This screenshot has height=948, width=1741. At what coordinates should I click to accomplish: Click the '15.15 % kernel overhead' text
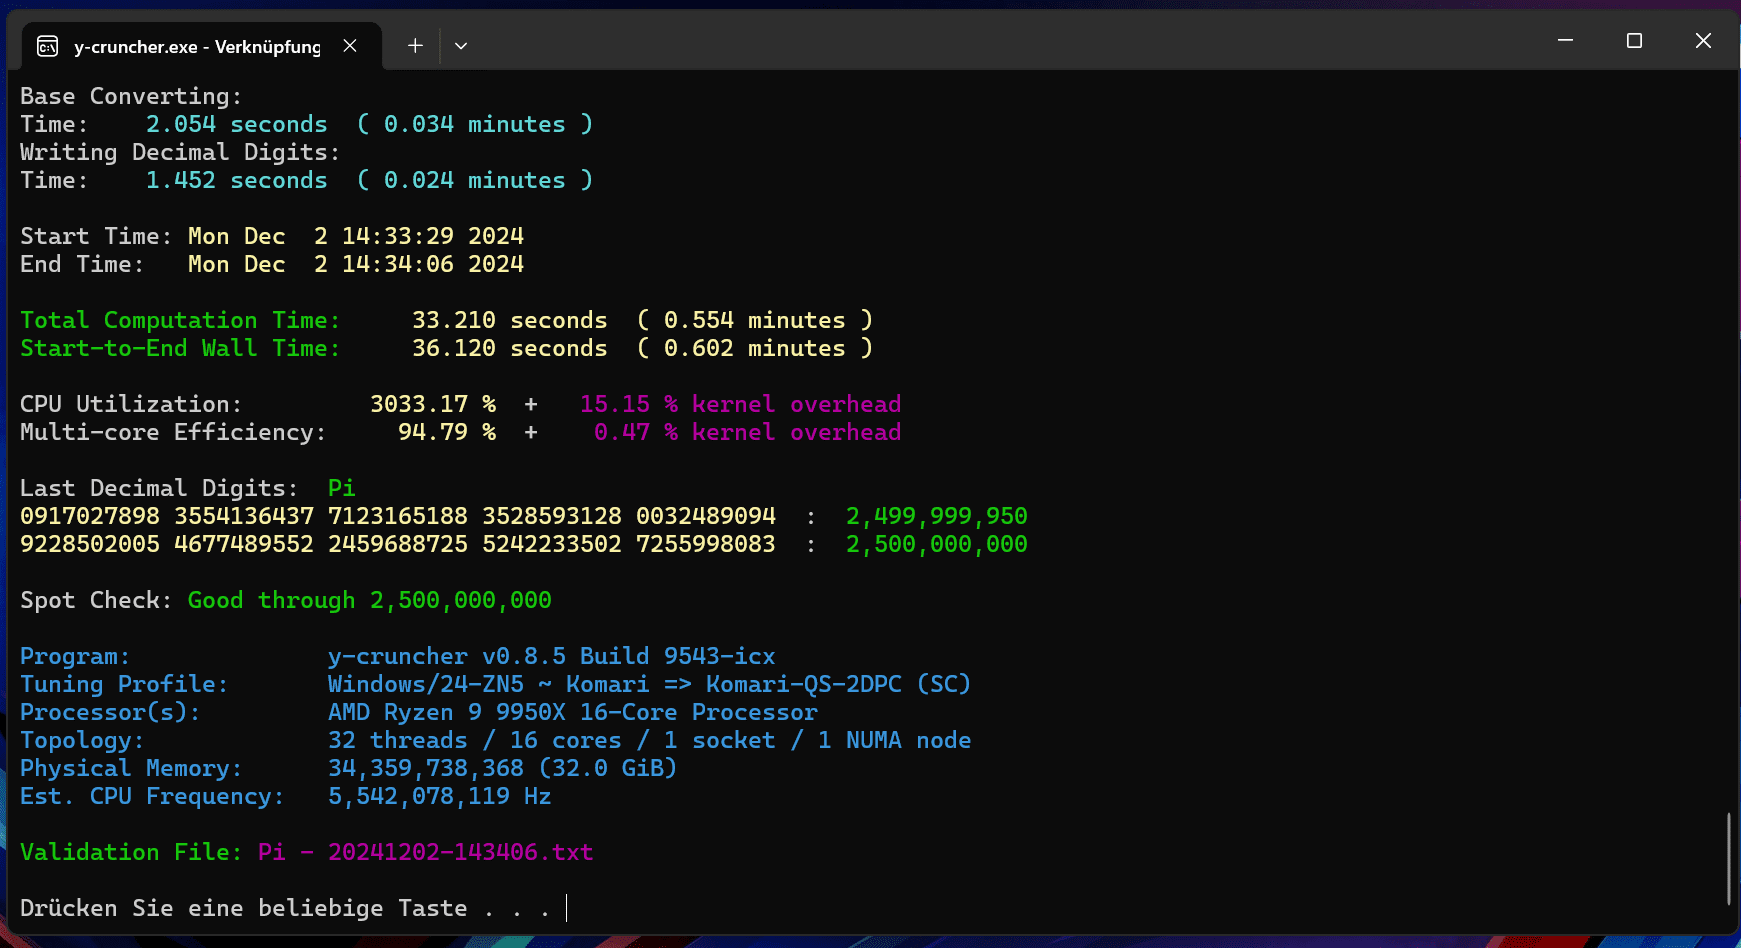[x=741, y=404]
